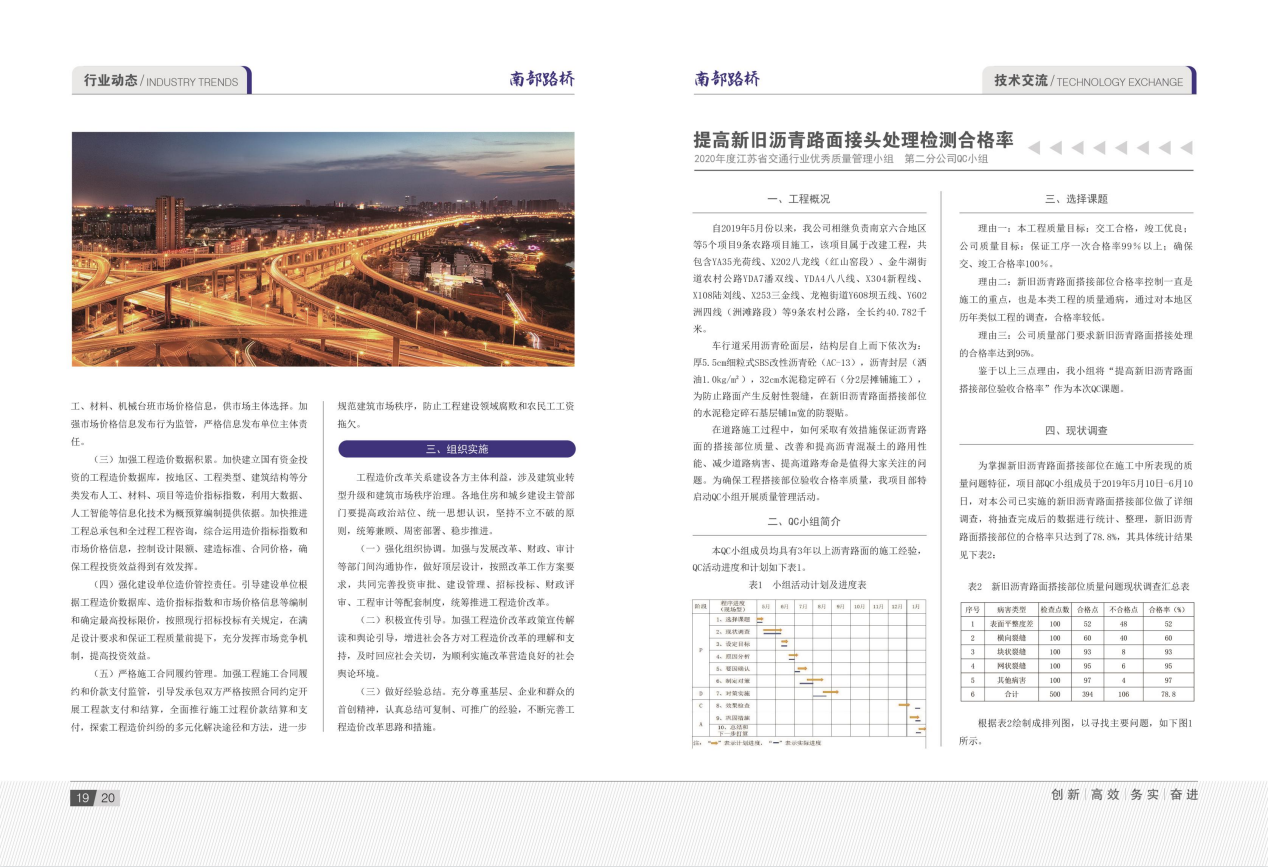The height and width of the screenshot is (867, 1268).
Task: Click the 南部路桥 logo on the left page
Action: click(x=541, y=79)
